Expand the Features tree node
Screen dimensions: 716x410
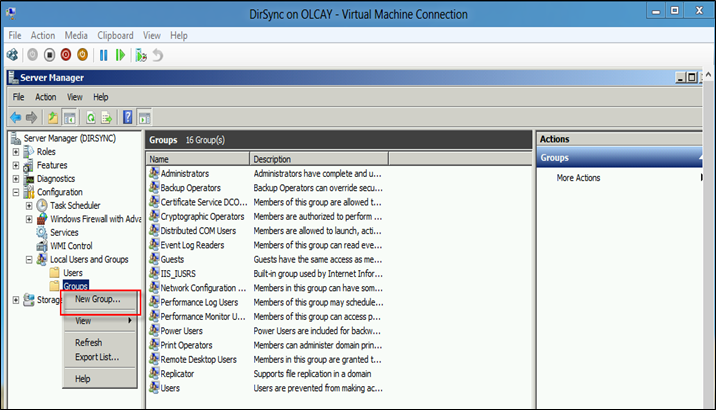pos(16,165)
